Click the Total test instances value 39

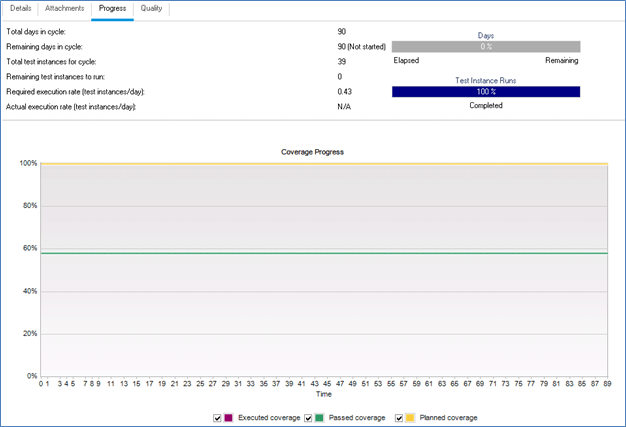342,61
